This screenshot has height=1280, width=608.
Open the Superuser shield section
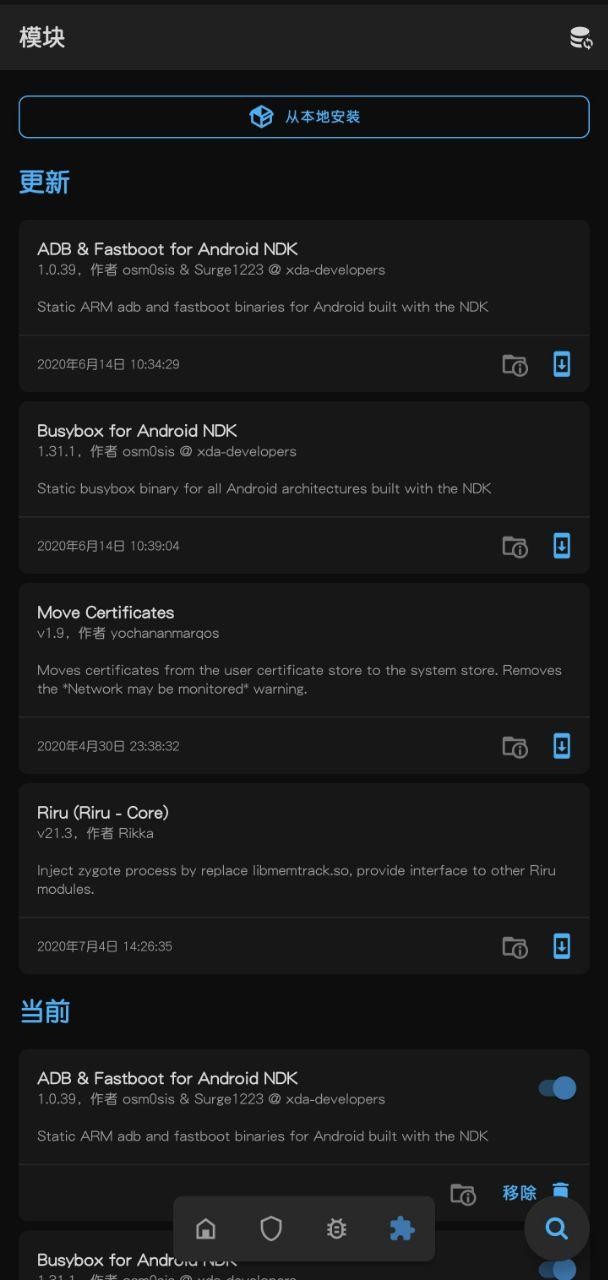[271, 1228]
